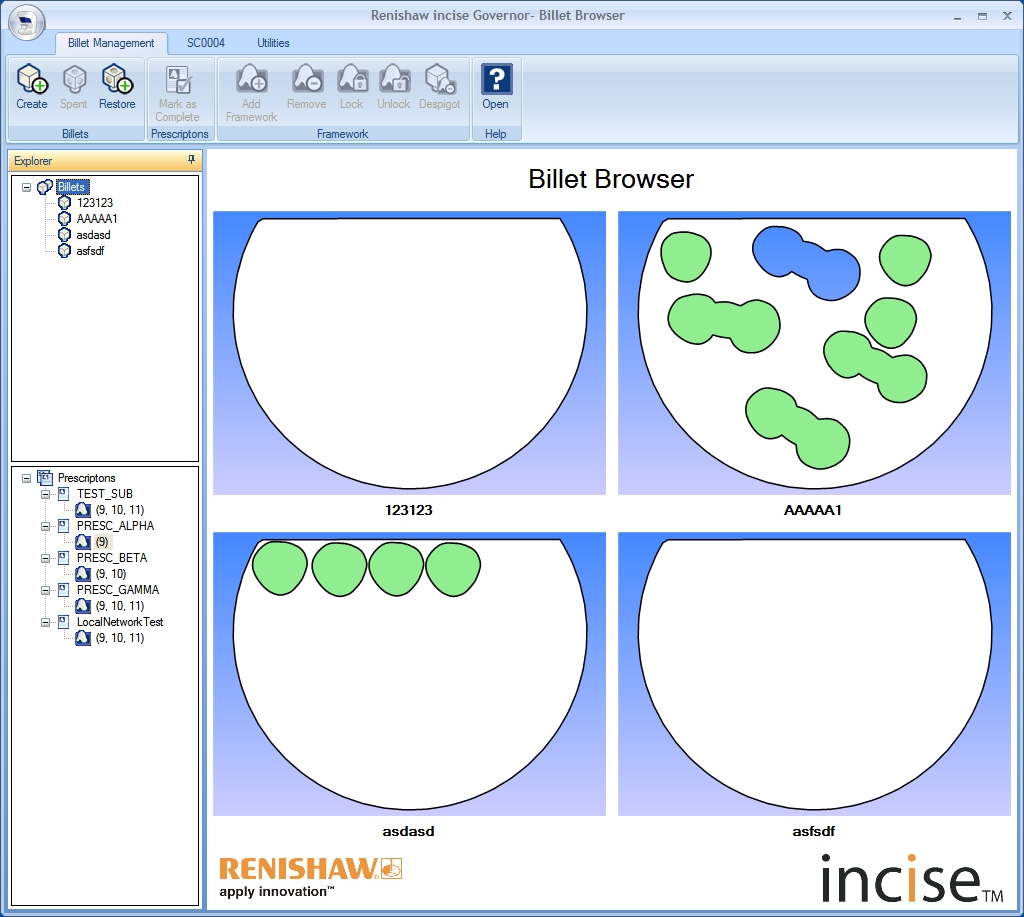Click the asdasd billet thumbnail

tap(409, 674)
